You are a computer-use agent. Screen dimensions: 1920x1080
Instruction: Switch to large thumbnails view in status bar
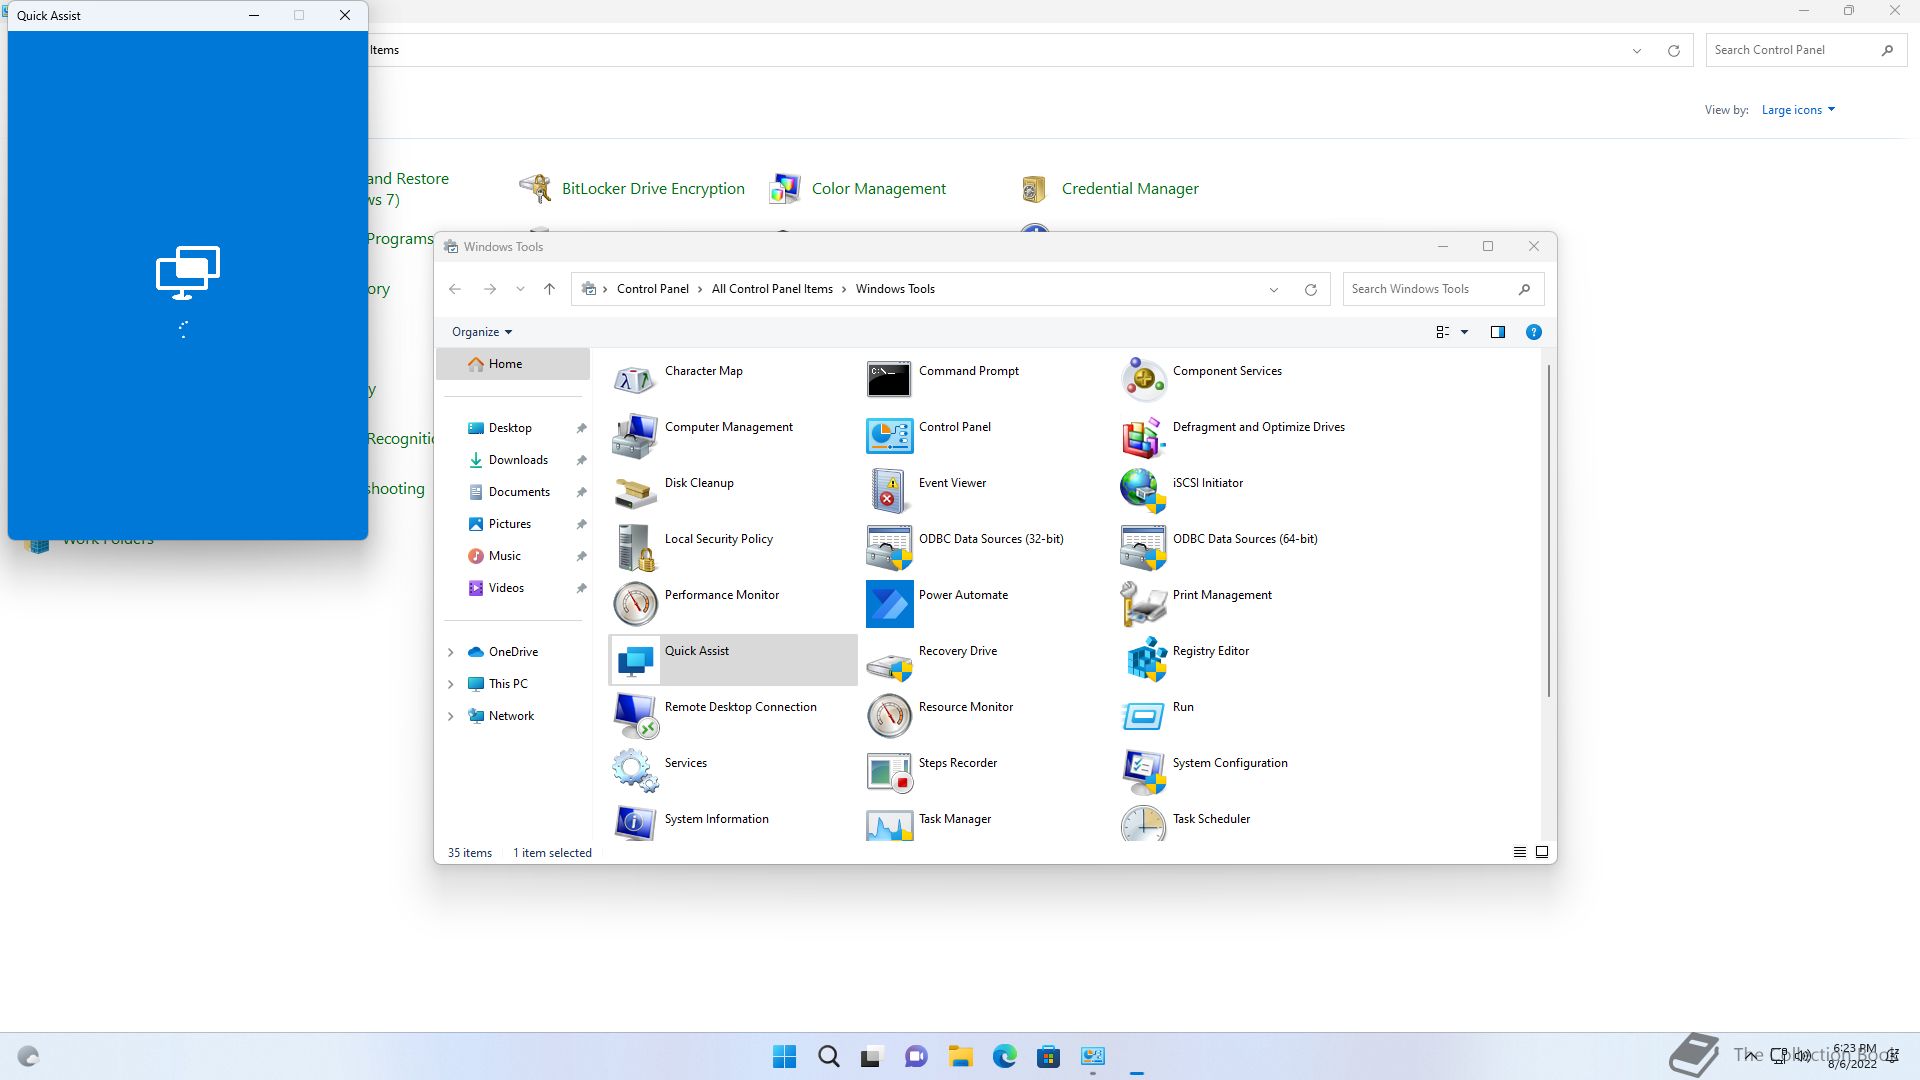click(1542, 852)
